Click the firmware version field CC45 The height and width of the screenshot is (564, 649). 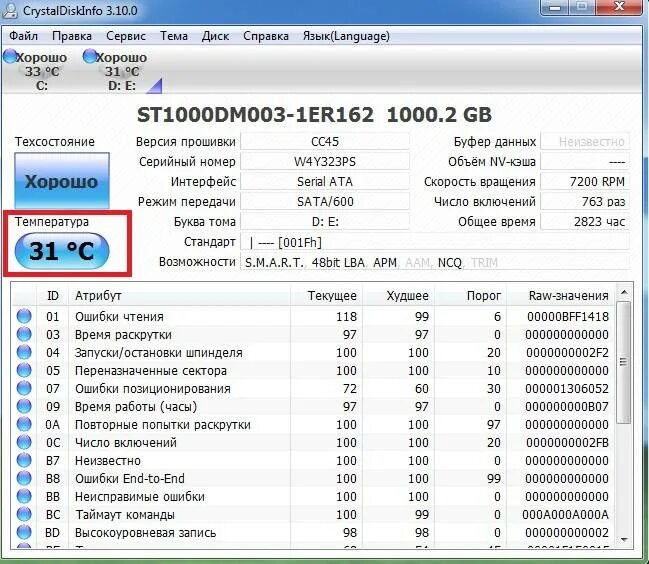click(x=325, y=142)
